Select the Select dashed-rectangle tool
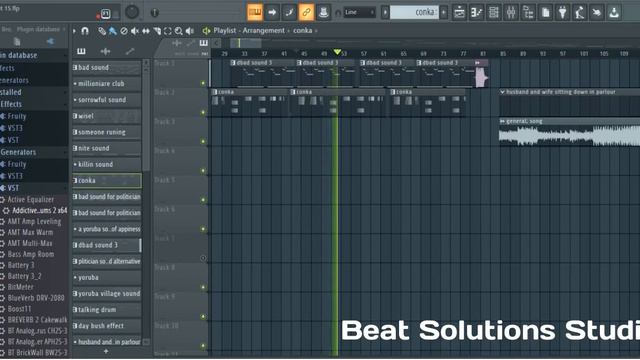This screenshot has height=360, width=640. coord(168,31)
